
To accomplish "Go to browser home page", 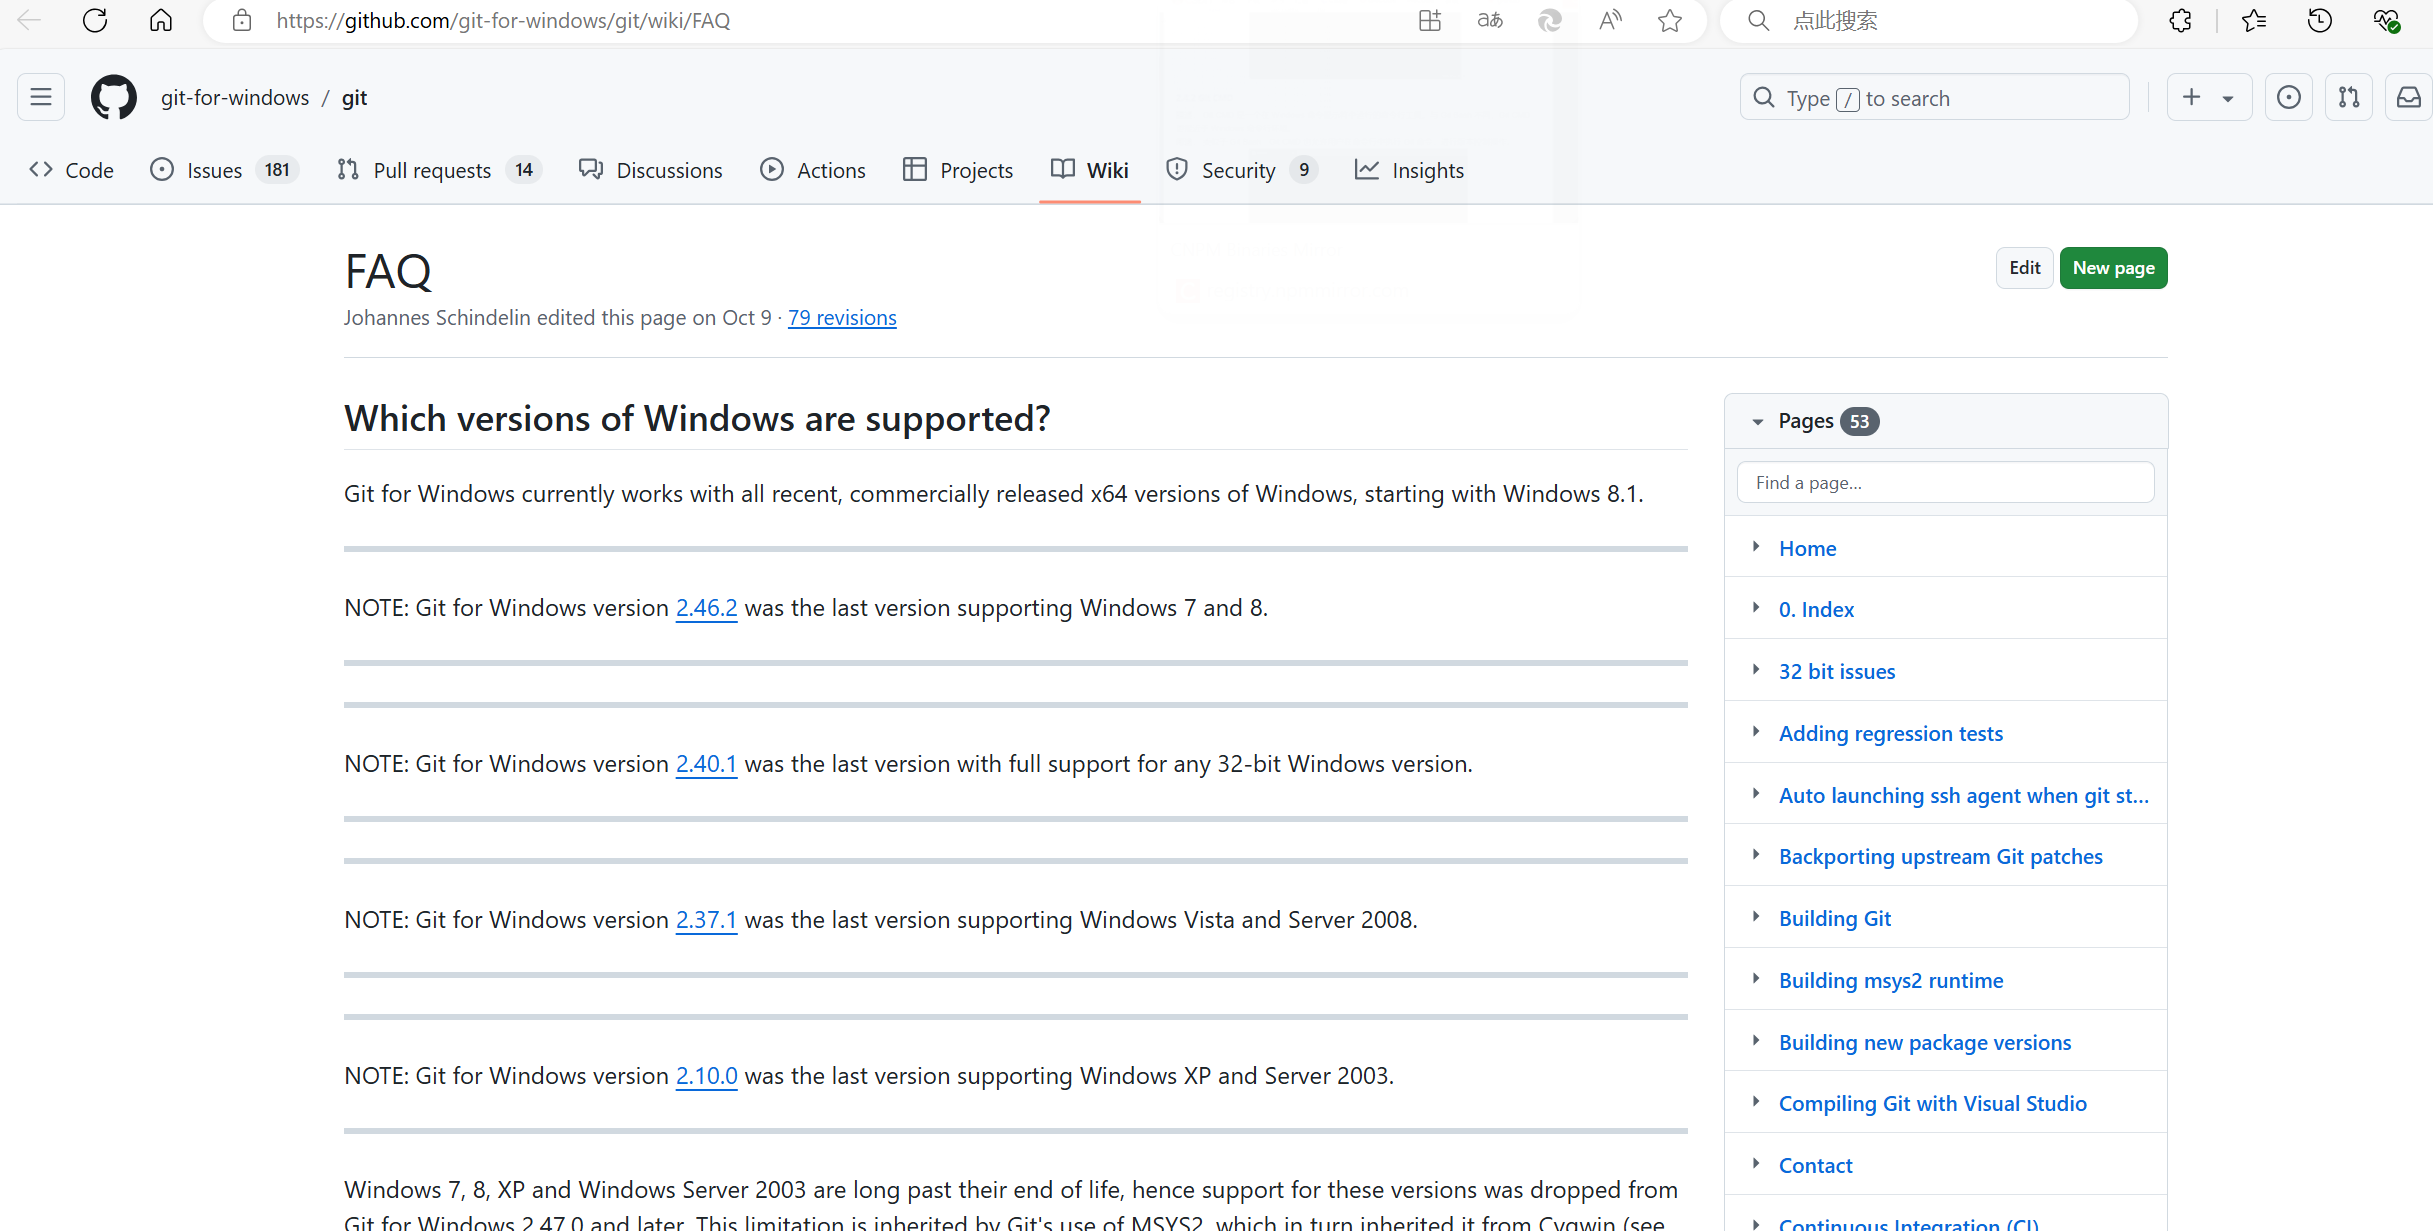I will click(161, 21).
